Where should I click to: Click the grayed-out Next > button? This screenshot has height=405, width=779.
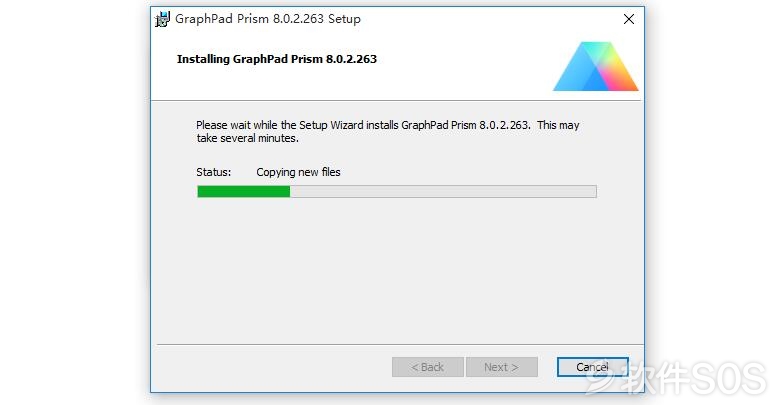tap(501, 367)
